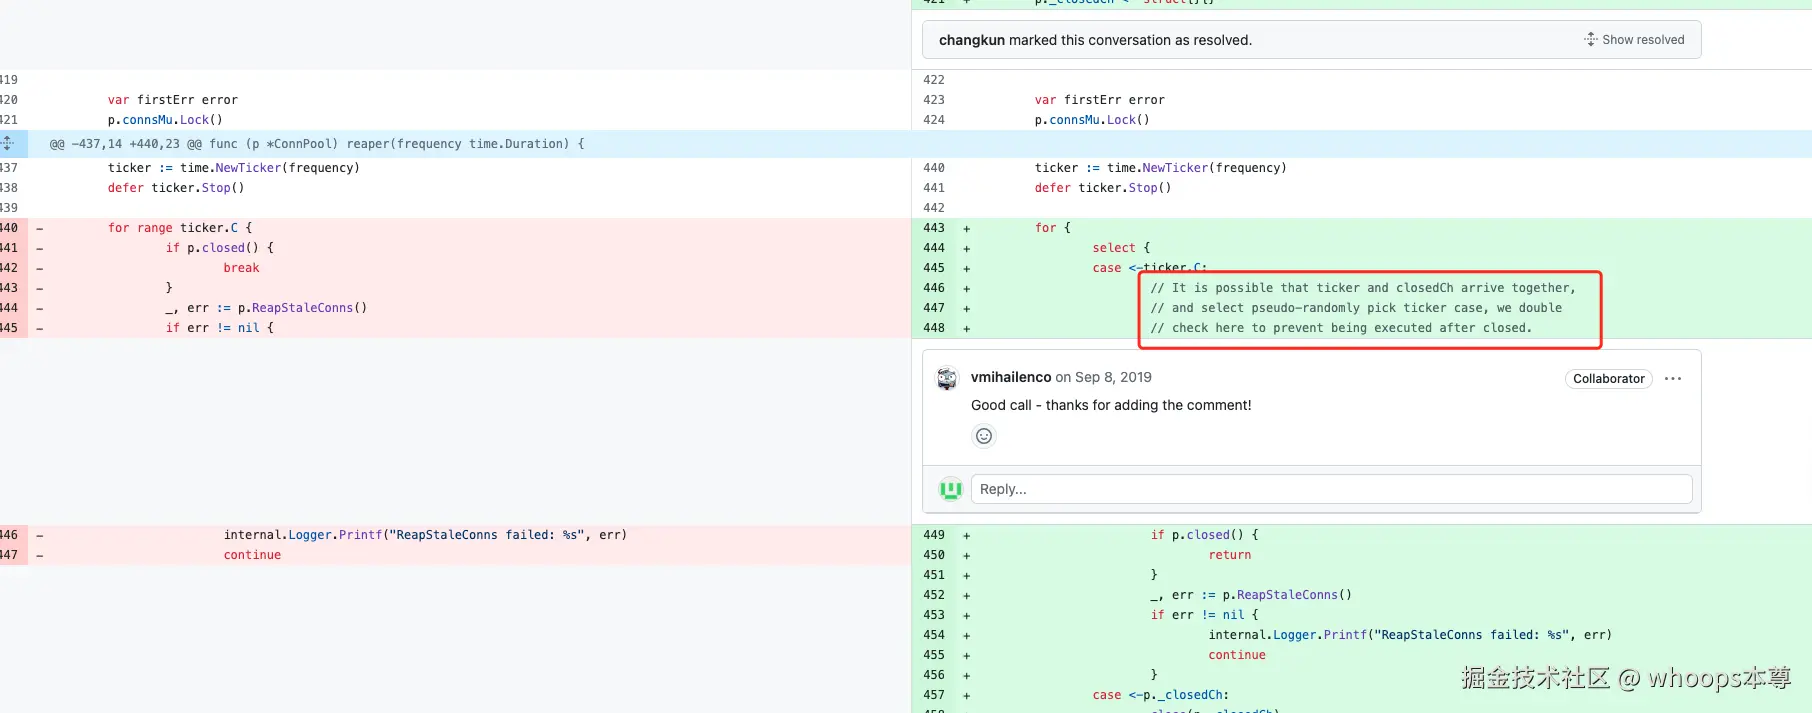Select right-side line number 446
Image resolution: width=1812 pixels, height=713 pixels.
[x=934, y=288]
